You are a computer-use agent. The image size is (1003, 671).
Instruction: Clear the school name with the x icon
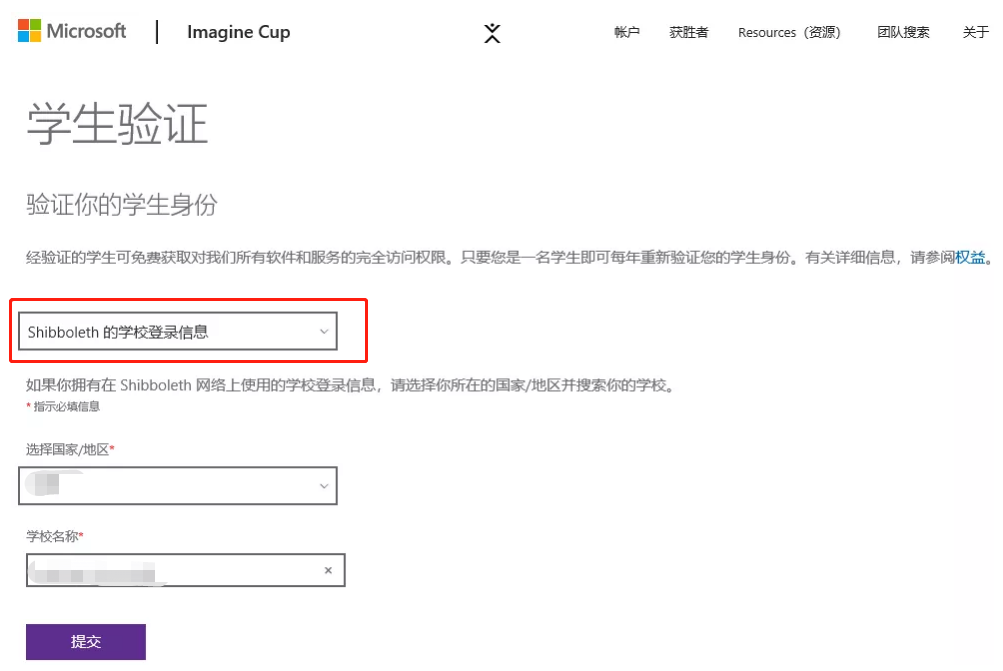pyautogui.click(x=328, y=570)
